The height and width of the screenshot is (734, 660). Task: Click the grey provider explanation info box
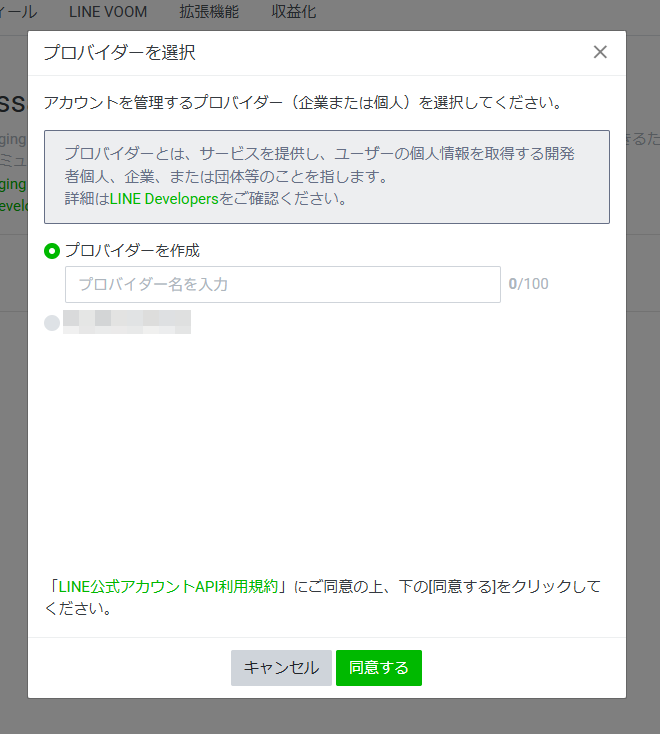pyautogui.click(x=326, y=176)
